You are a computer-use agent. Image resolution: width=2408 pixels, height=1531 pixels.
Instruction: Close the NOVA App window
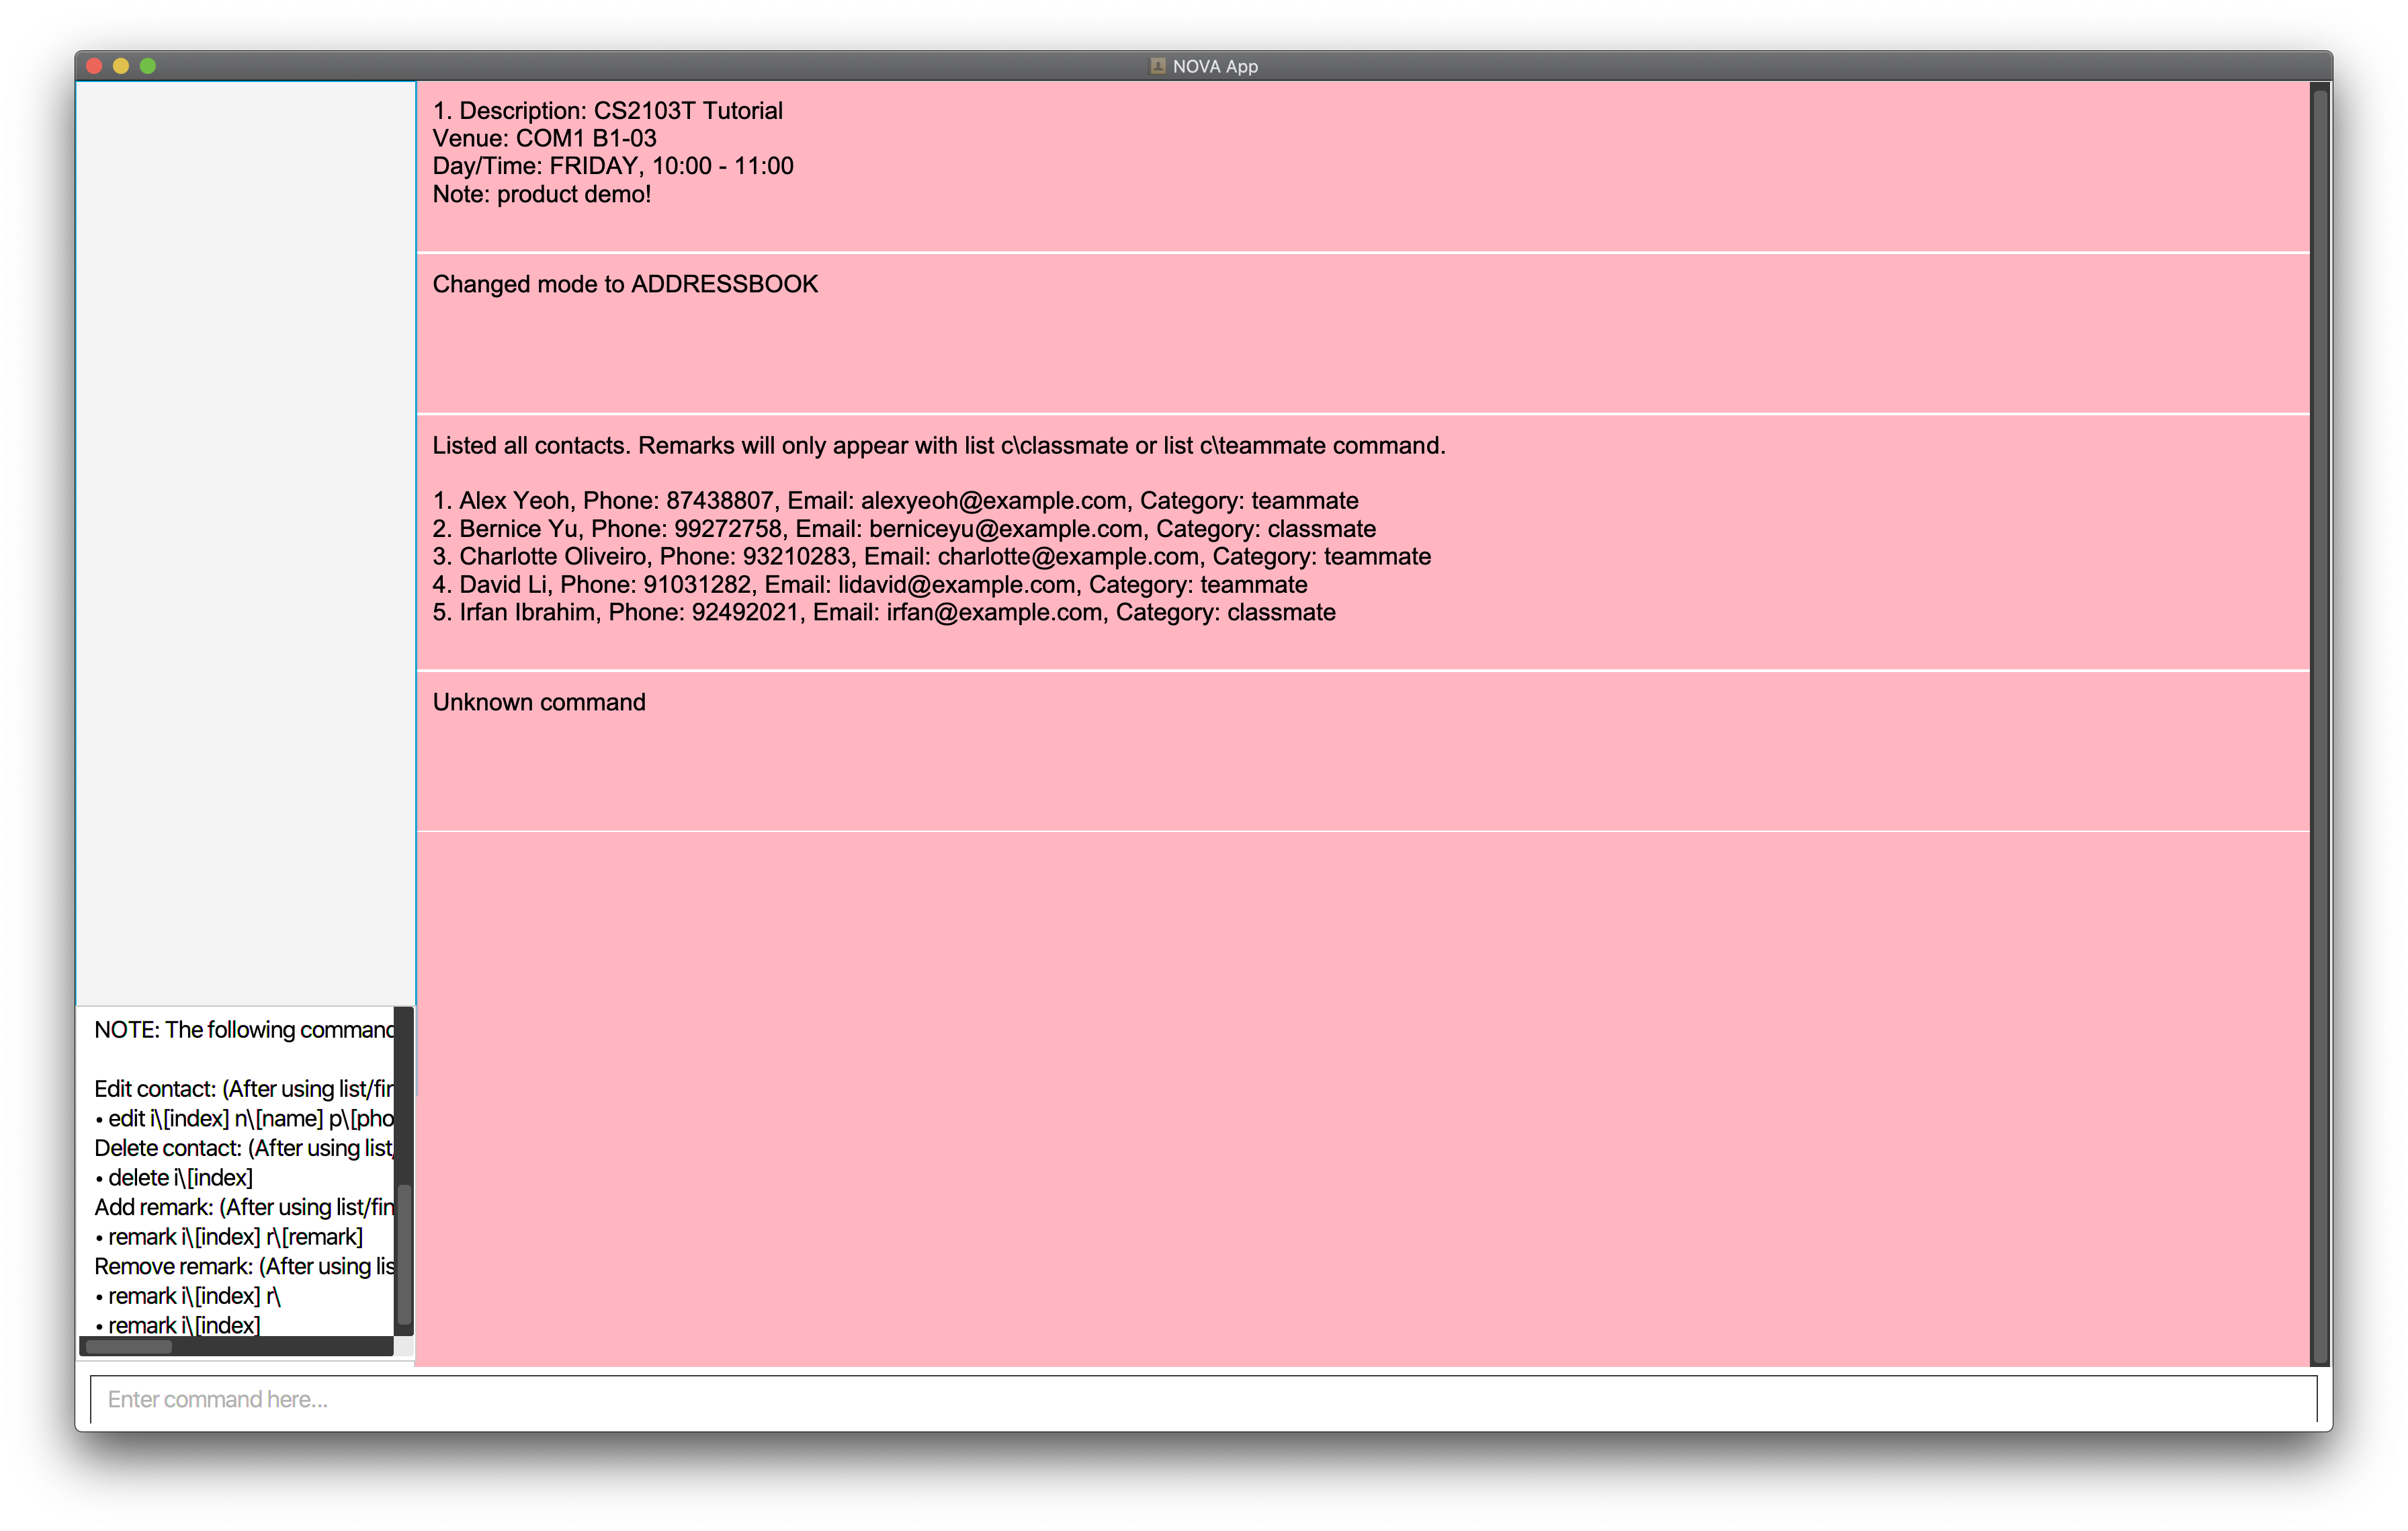(x=94, y=66)
